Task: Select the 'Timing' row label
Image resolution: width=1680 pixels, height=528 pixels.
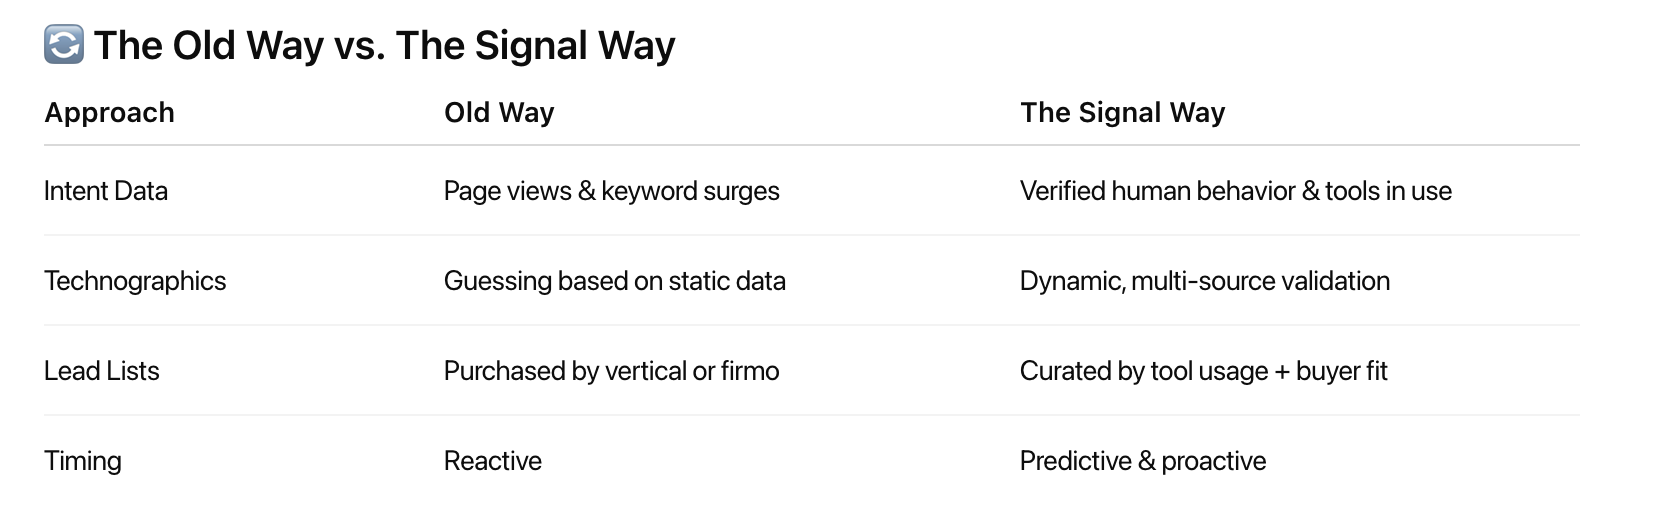Action: pyautogui.click(x=83, y=461)
